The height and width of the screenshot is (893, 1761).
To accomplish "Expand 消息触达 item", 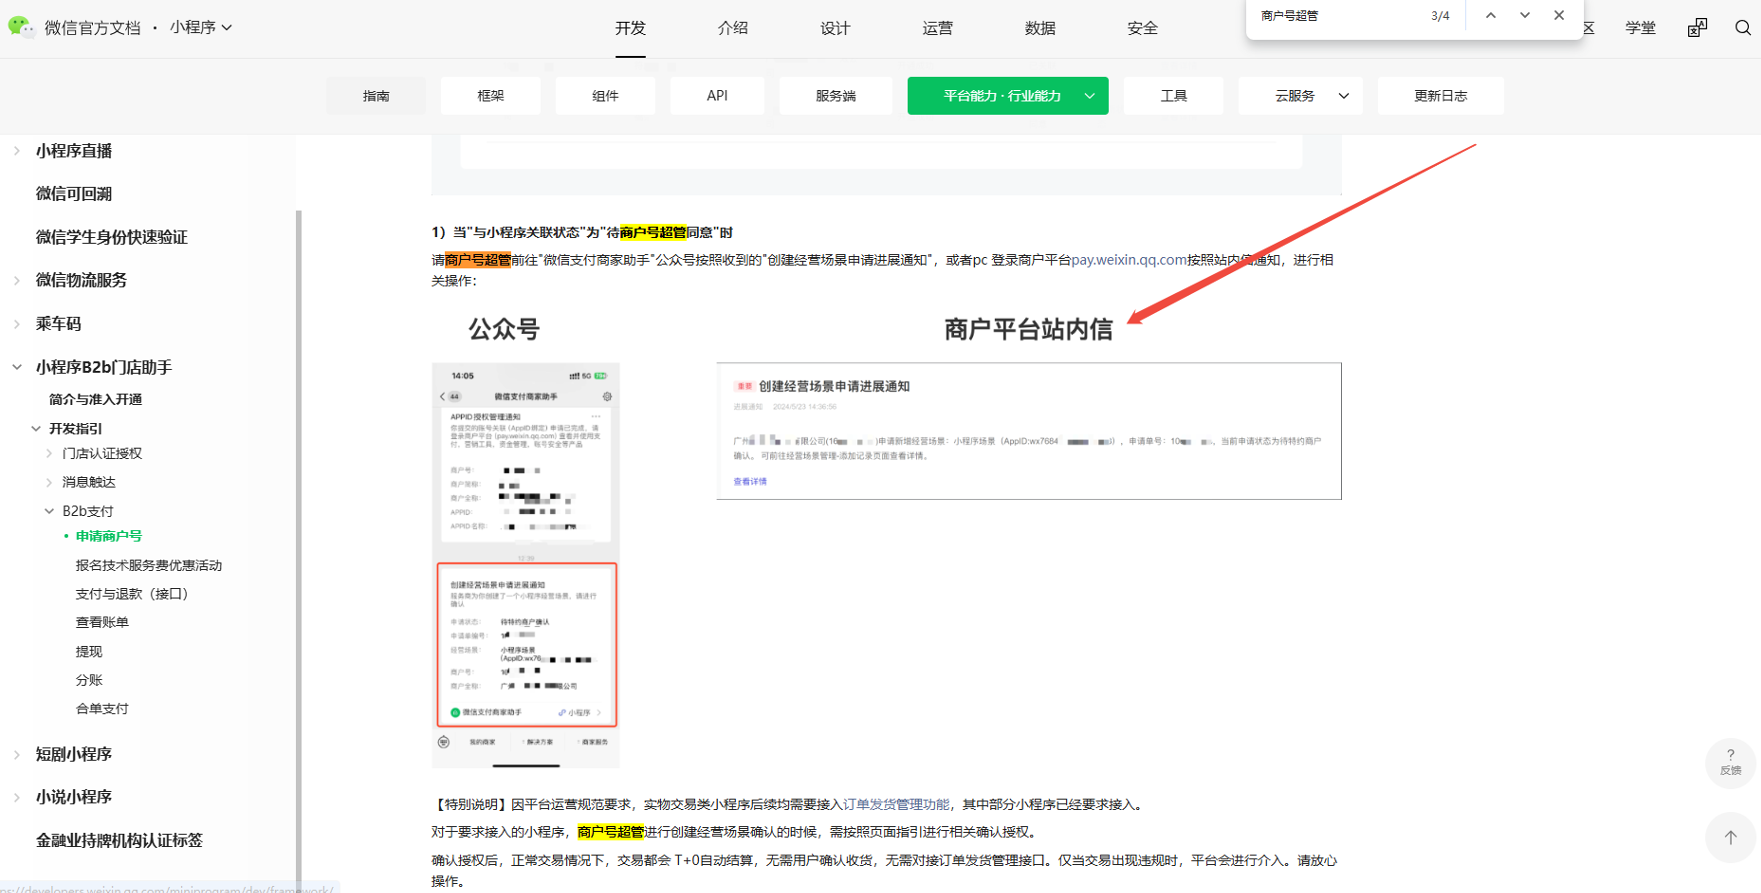I will pyautogui.click(x=49, y=482).
